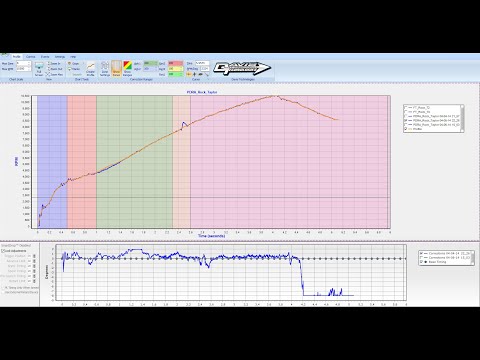Click the Davis Technologies logo
Screen dimensions: 480x360
tap(242, 68)
